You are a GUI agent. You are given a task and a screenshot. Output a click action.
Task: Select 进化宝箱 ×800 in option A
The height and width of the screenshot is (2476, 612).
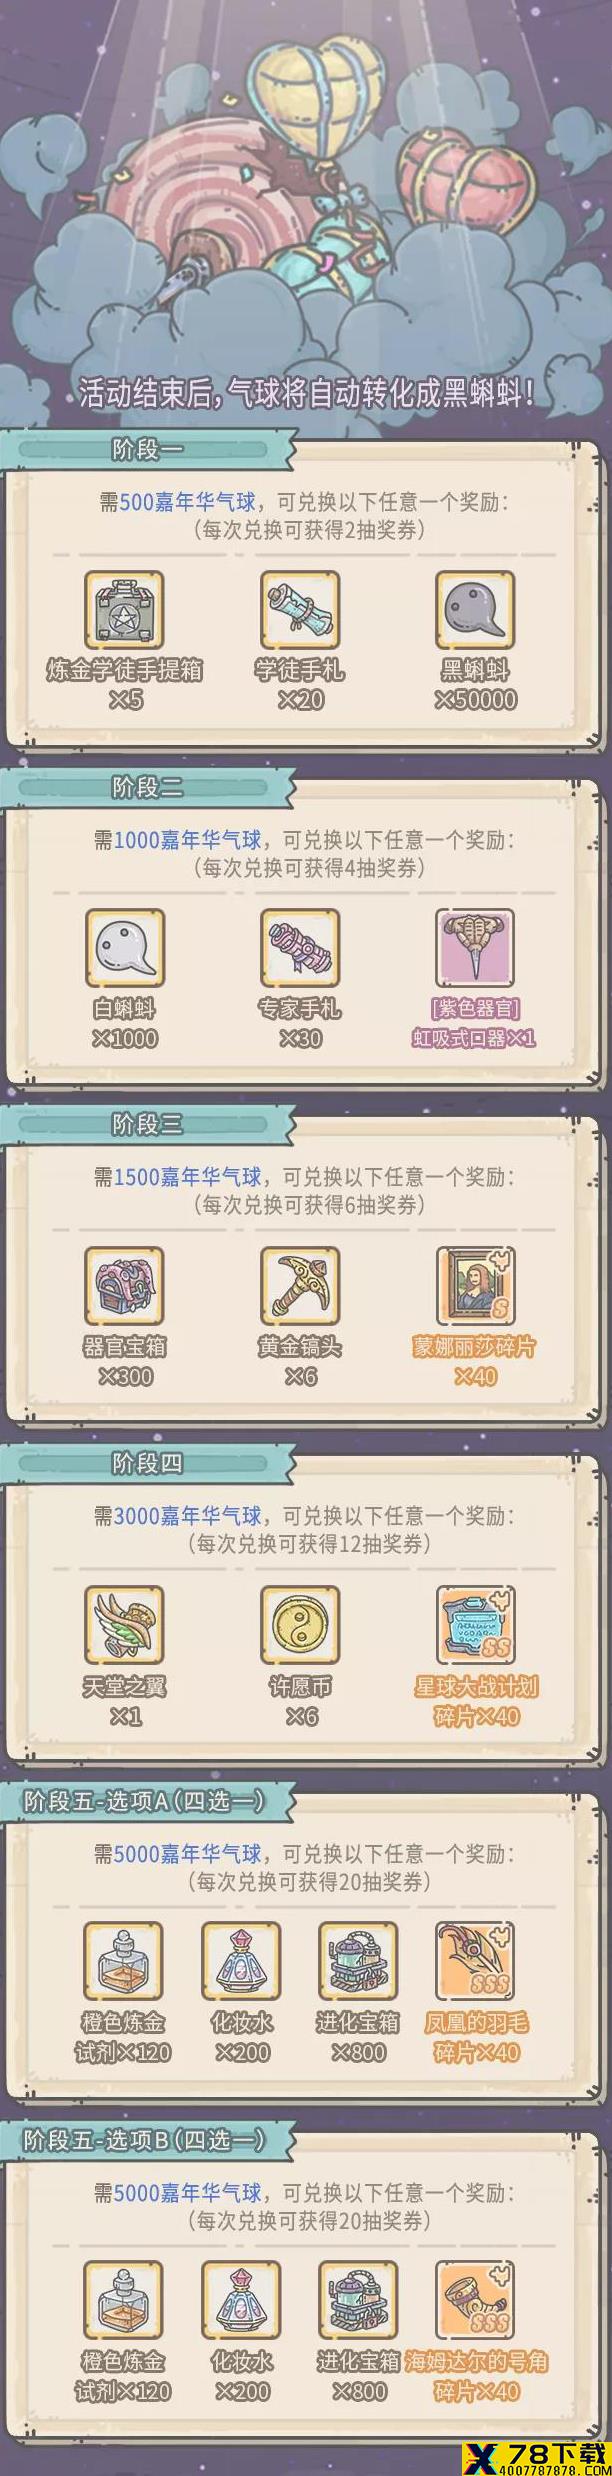point(358,1962)
